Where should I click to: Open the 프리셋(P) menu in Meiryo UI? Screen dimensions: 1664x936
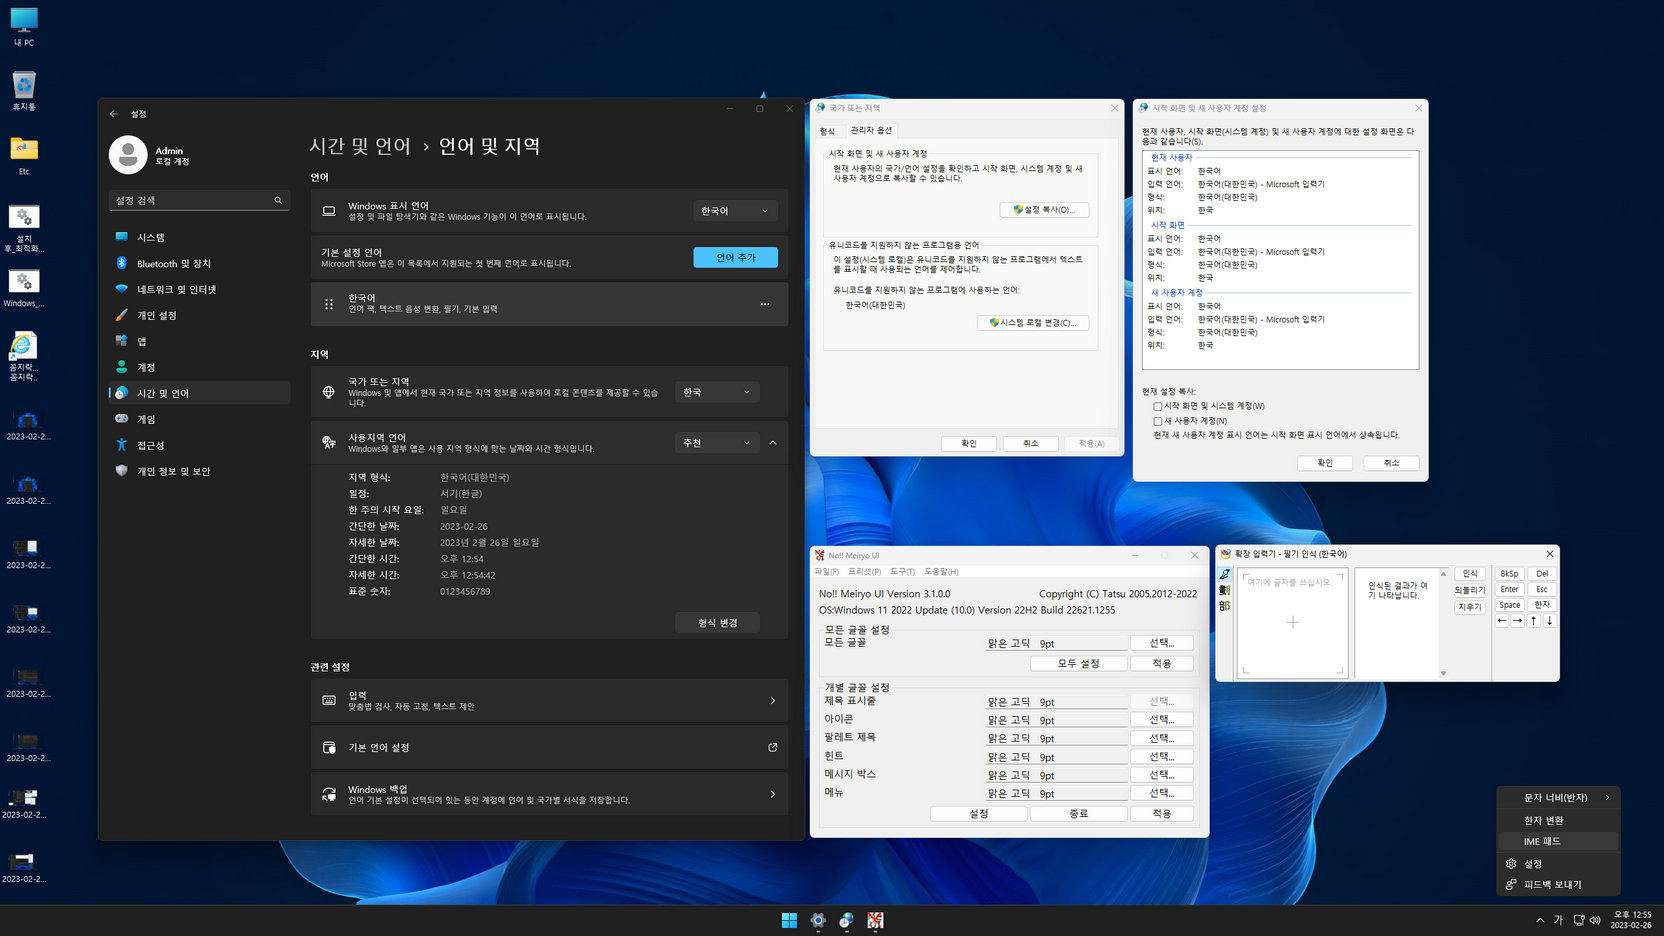pos(864,572)
